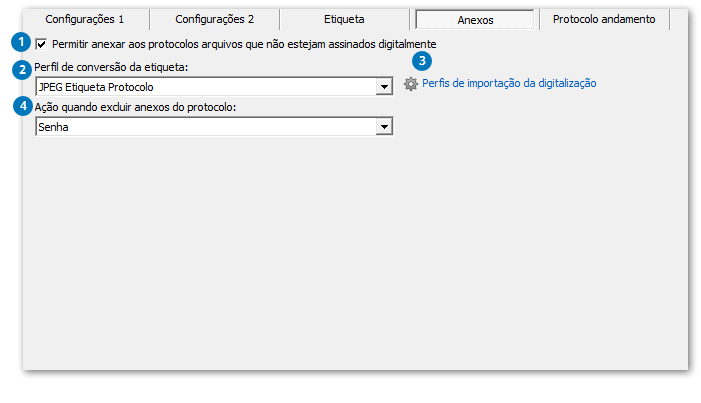Open Perfis de importação da digitalização link
This screenshot has width=701, height=403.
[x=509, y=84]
